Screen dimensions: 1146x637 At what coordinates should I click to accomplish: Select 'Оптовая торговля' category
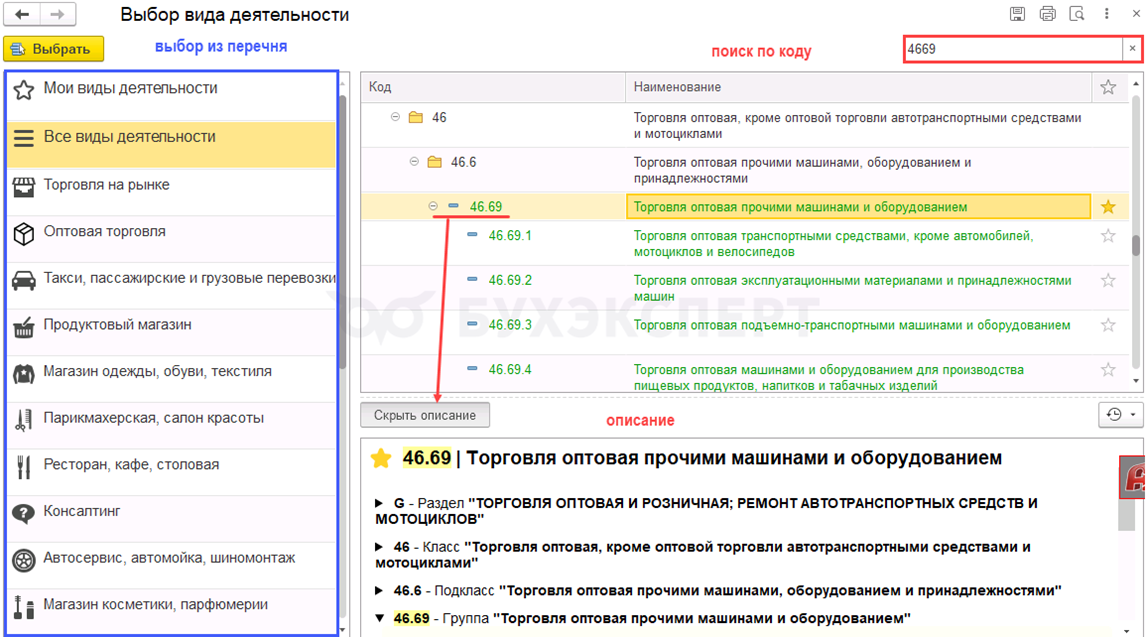[104, 232]
